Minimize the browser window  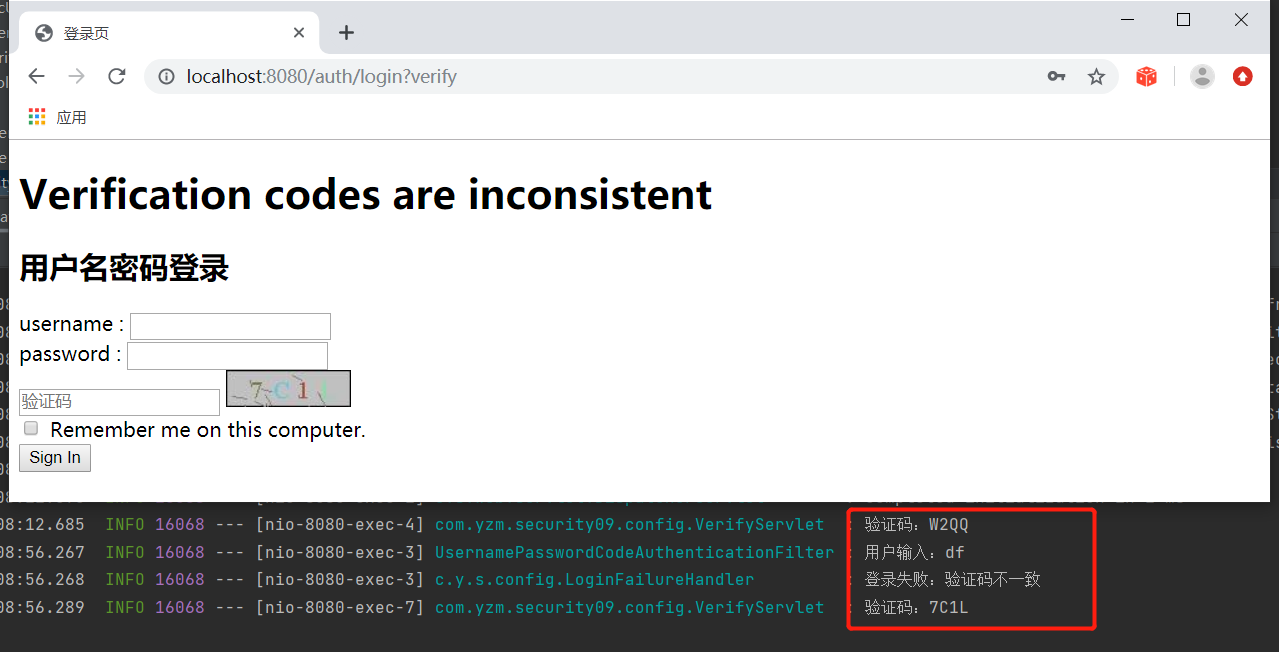[1127, 20]
